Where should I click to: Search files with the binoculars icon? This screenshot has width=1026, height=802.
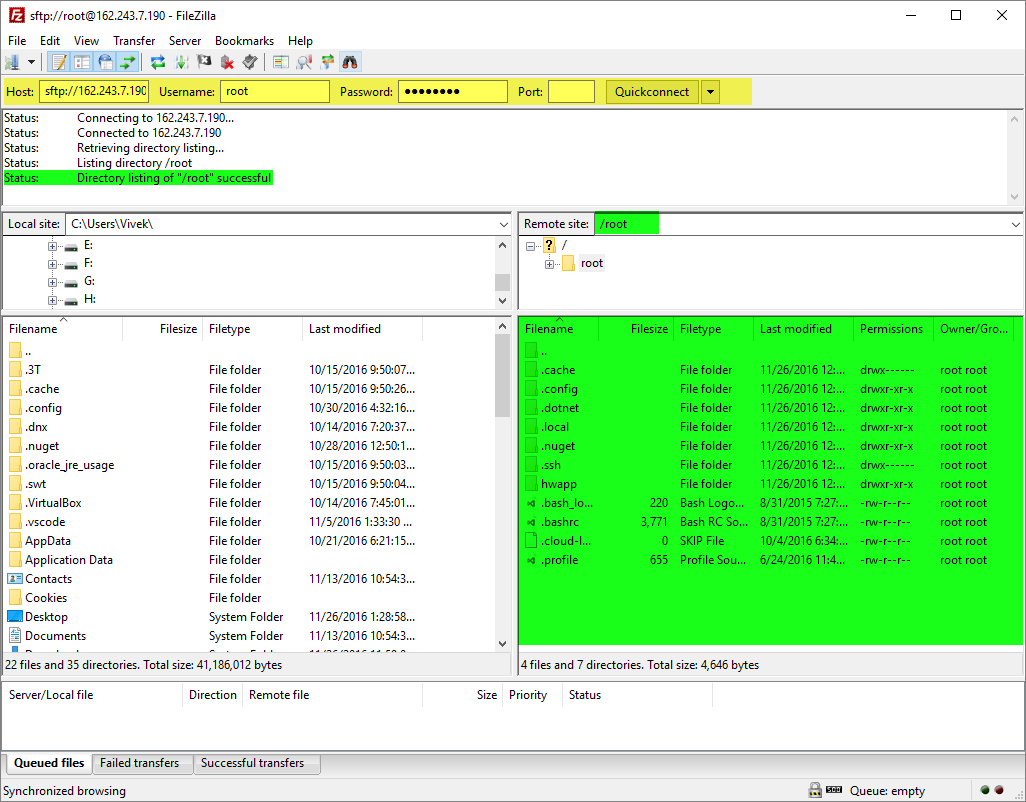click(x=350, y=62)
